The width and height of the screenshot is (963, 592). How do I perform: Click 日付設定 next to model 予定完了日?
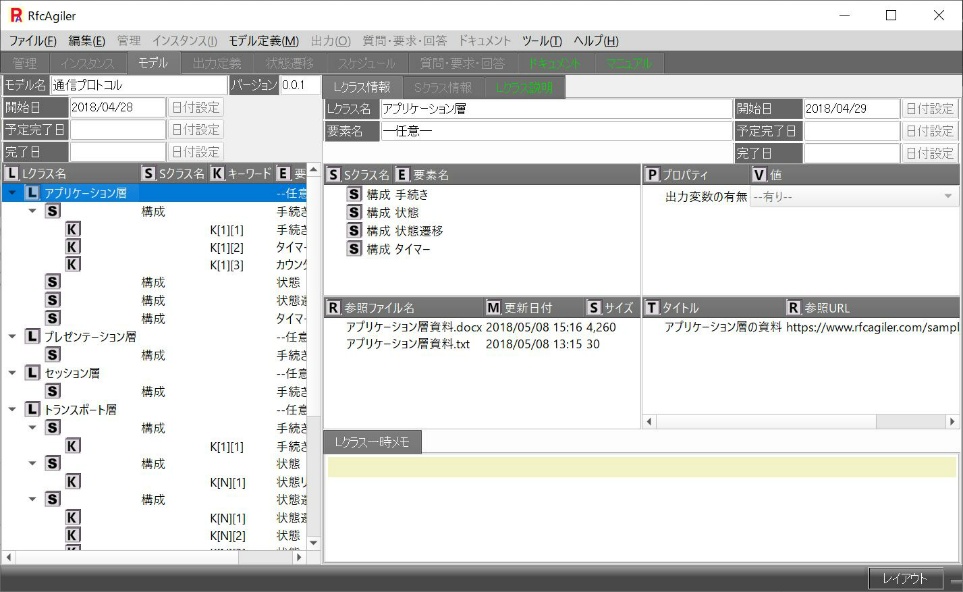pos(195,130)
